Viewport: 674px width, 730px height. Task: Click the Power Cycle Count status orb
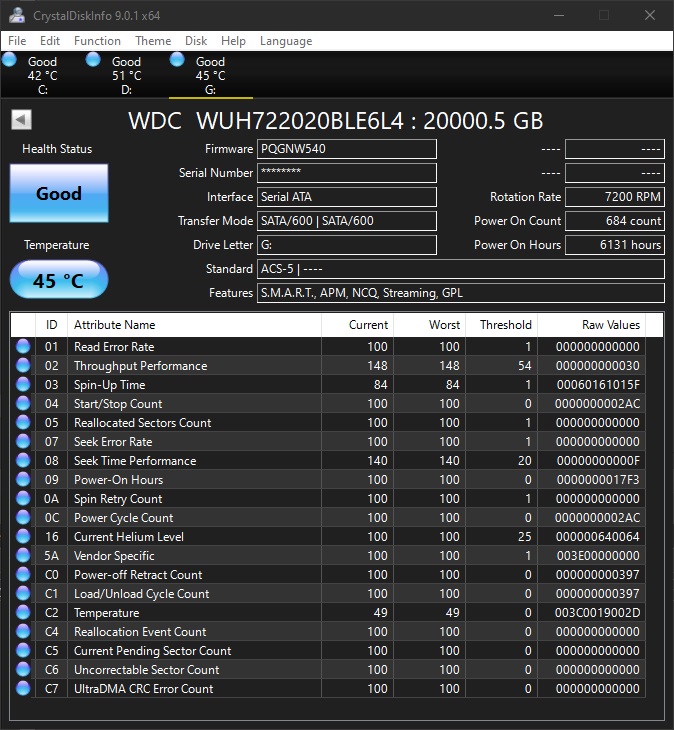tap(23, 517)
